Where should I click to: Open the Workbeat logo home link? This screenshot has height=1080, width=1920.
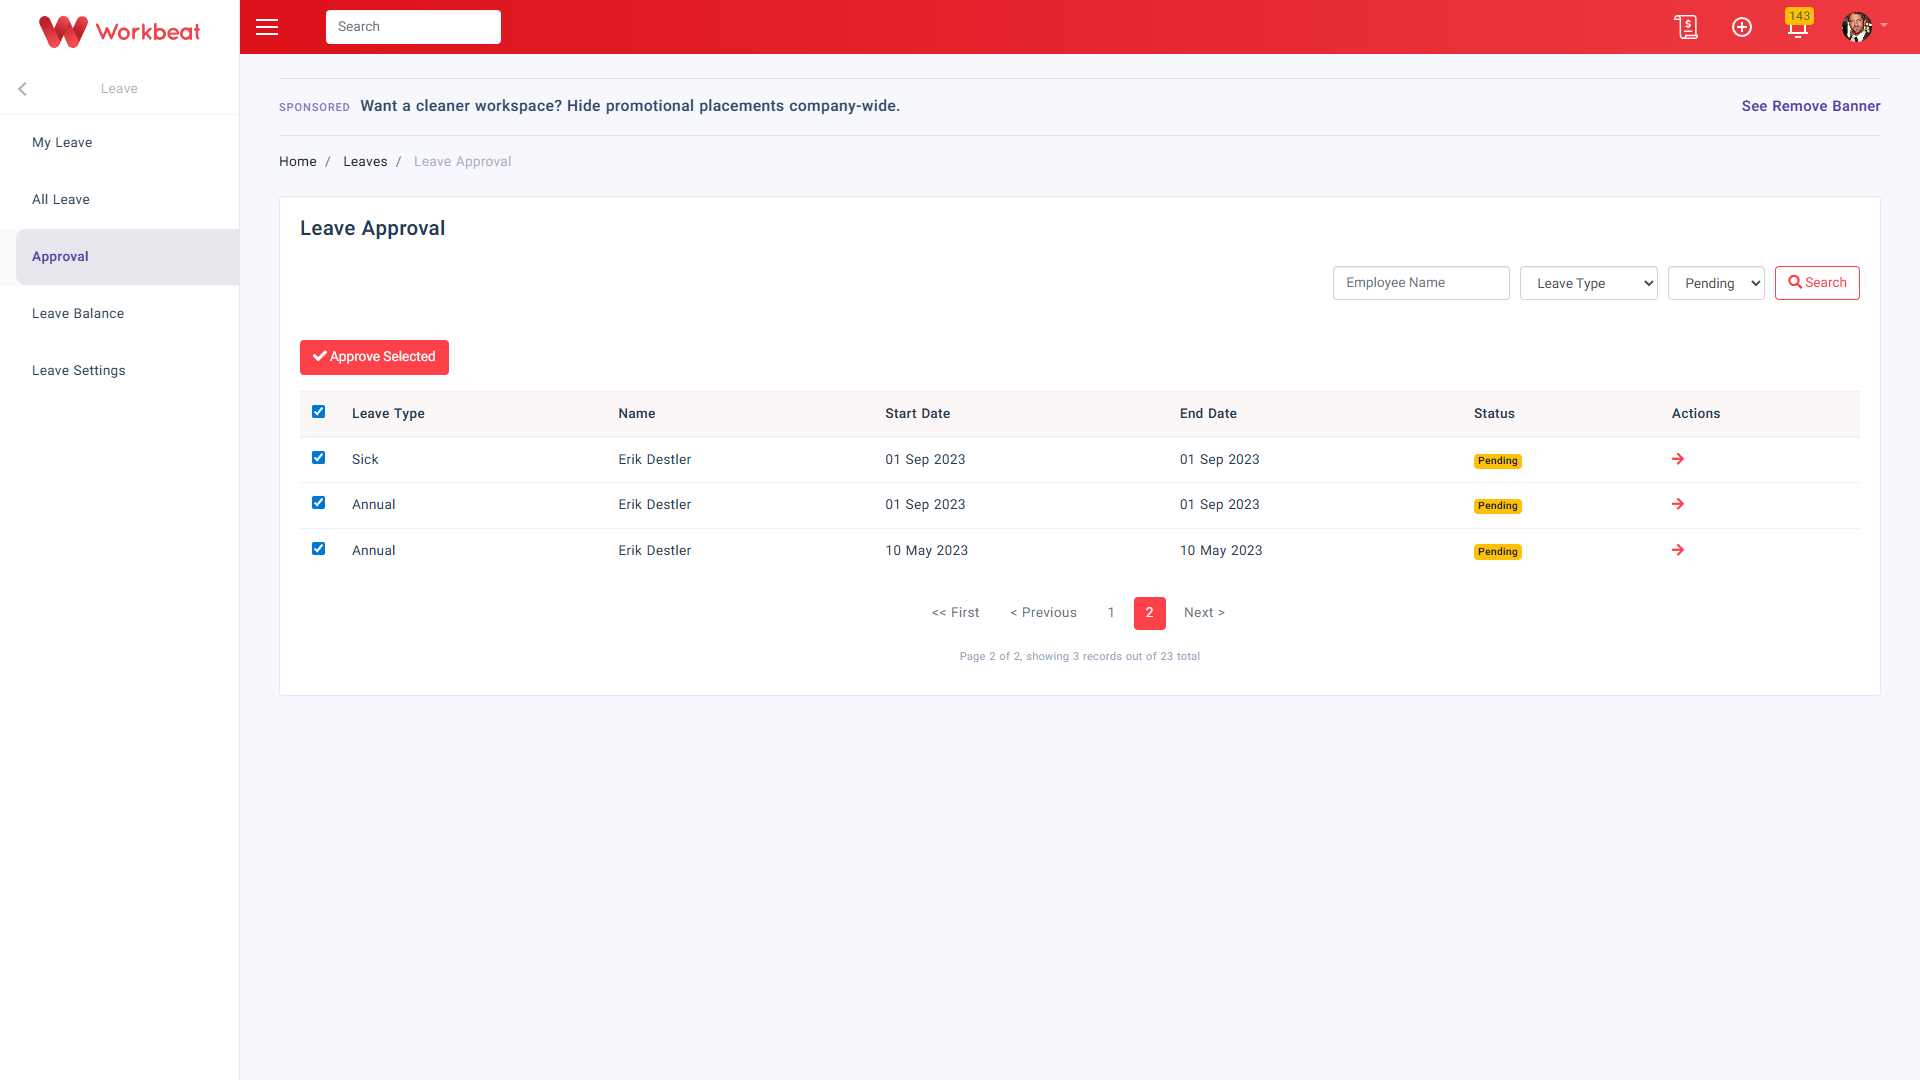(119, 31)
